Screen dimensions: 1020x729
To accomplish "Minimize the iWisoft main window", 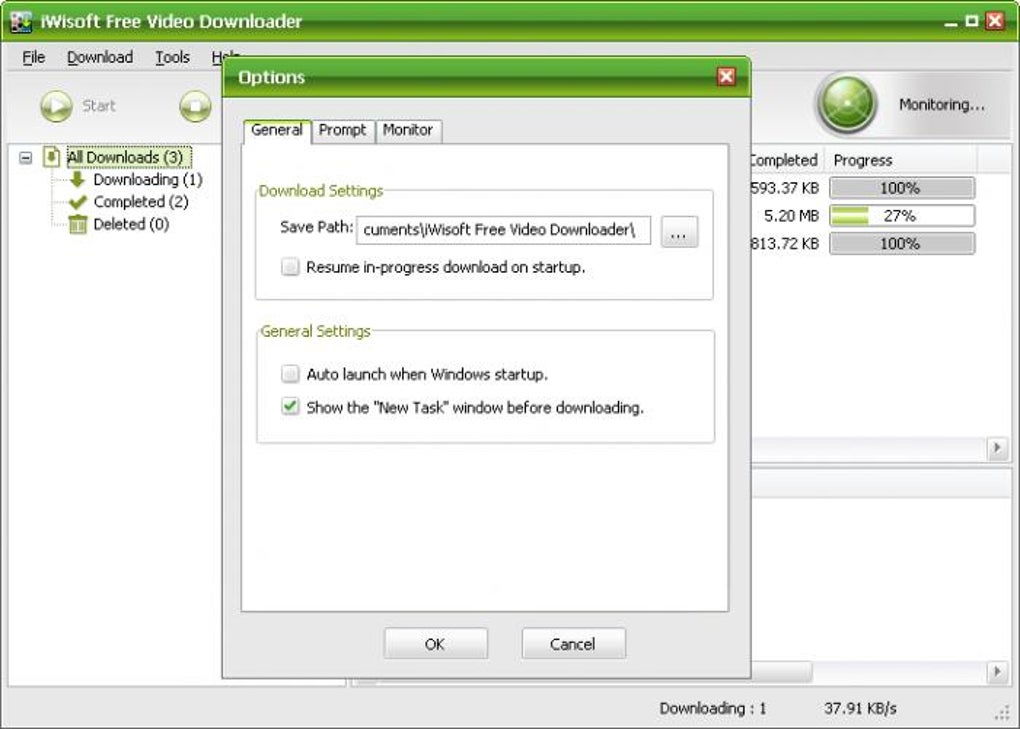I will (951, 21).
